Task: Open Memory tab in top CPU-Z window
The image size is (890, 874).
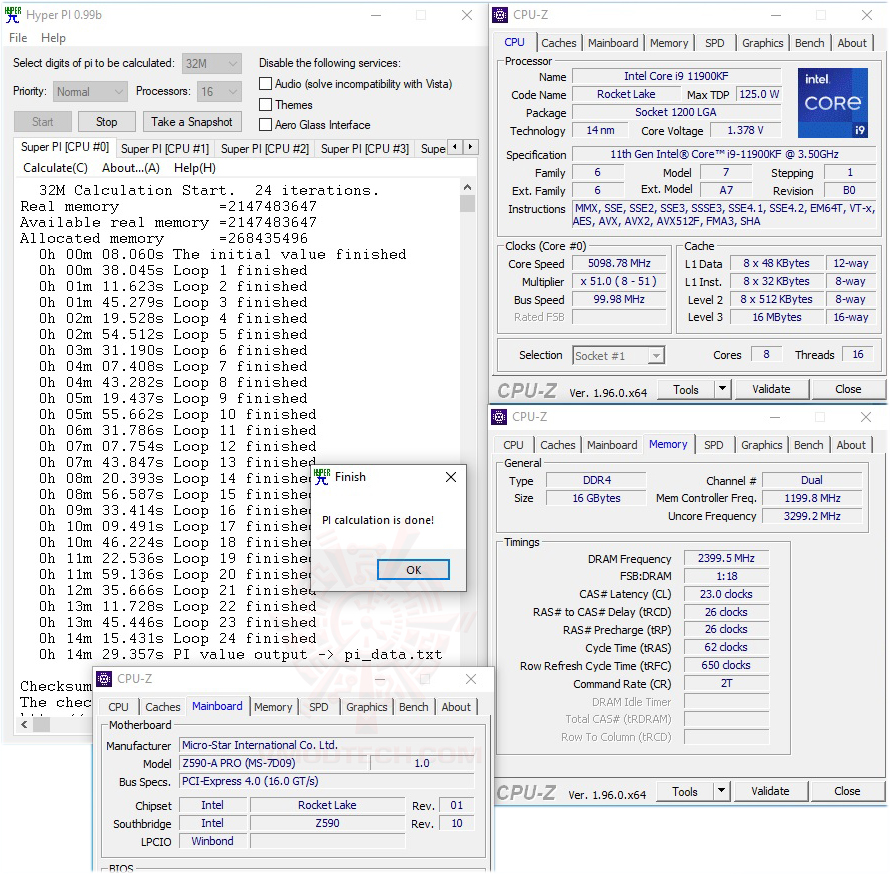Action: (669, 43)
